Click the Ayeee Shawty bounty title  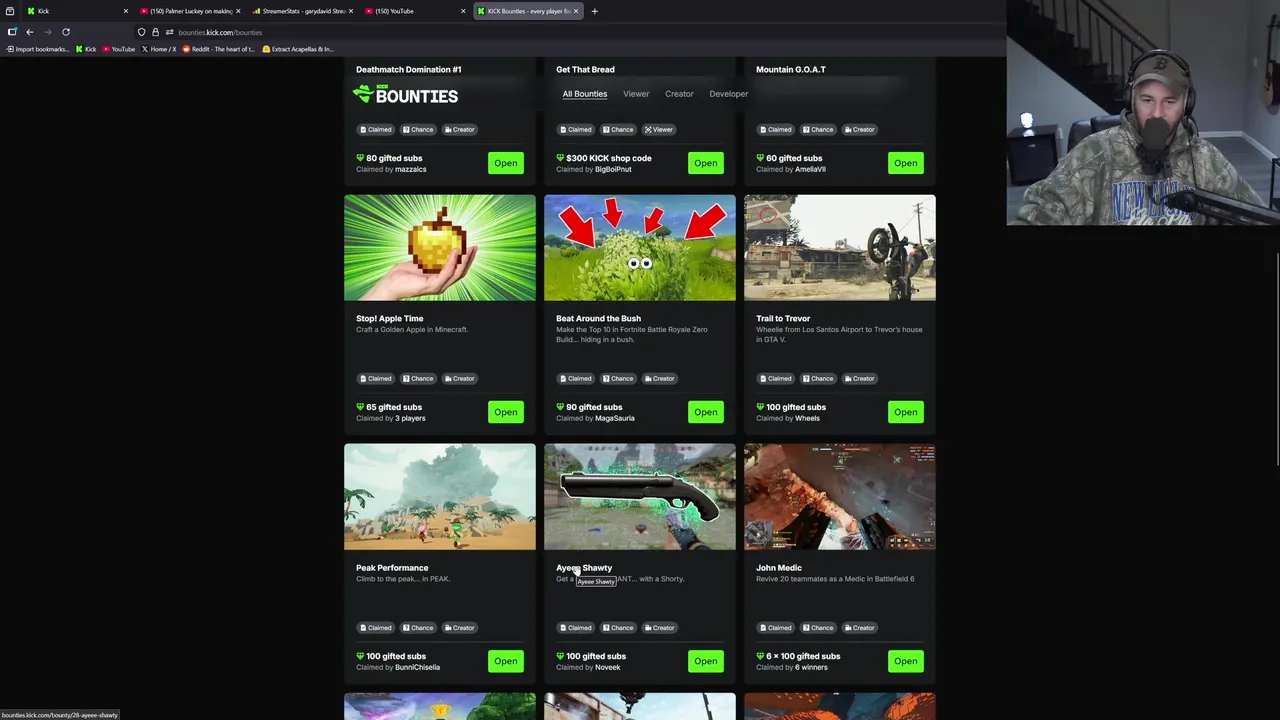pos(584,568)
